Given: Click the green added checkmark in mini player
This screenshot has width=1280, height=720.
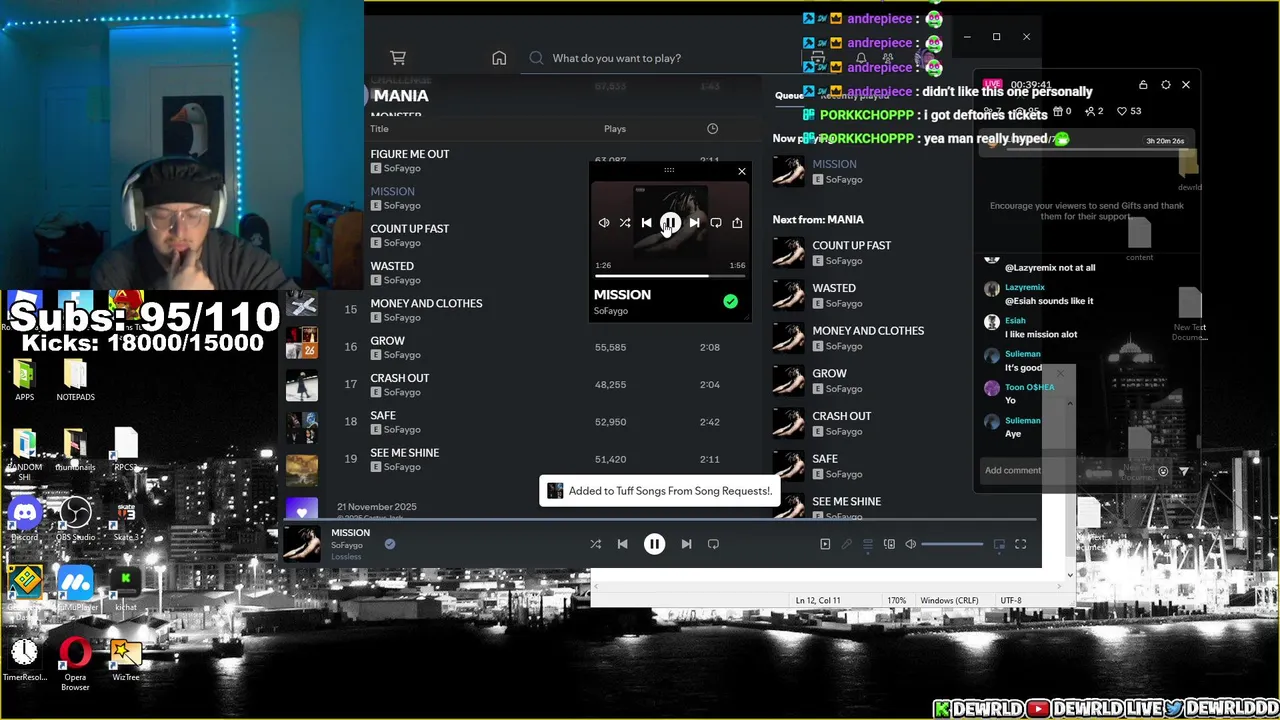Looking at the screenshot, I should pos(730,302).
